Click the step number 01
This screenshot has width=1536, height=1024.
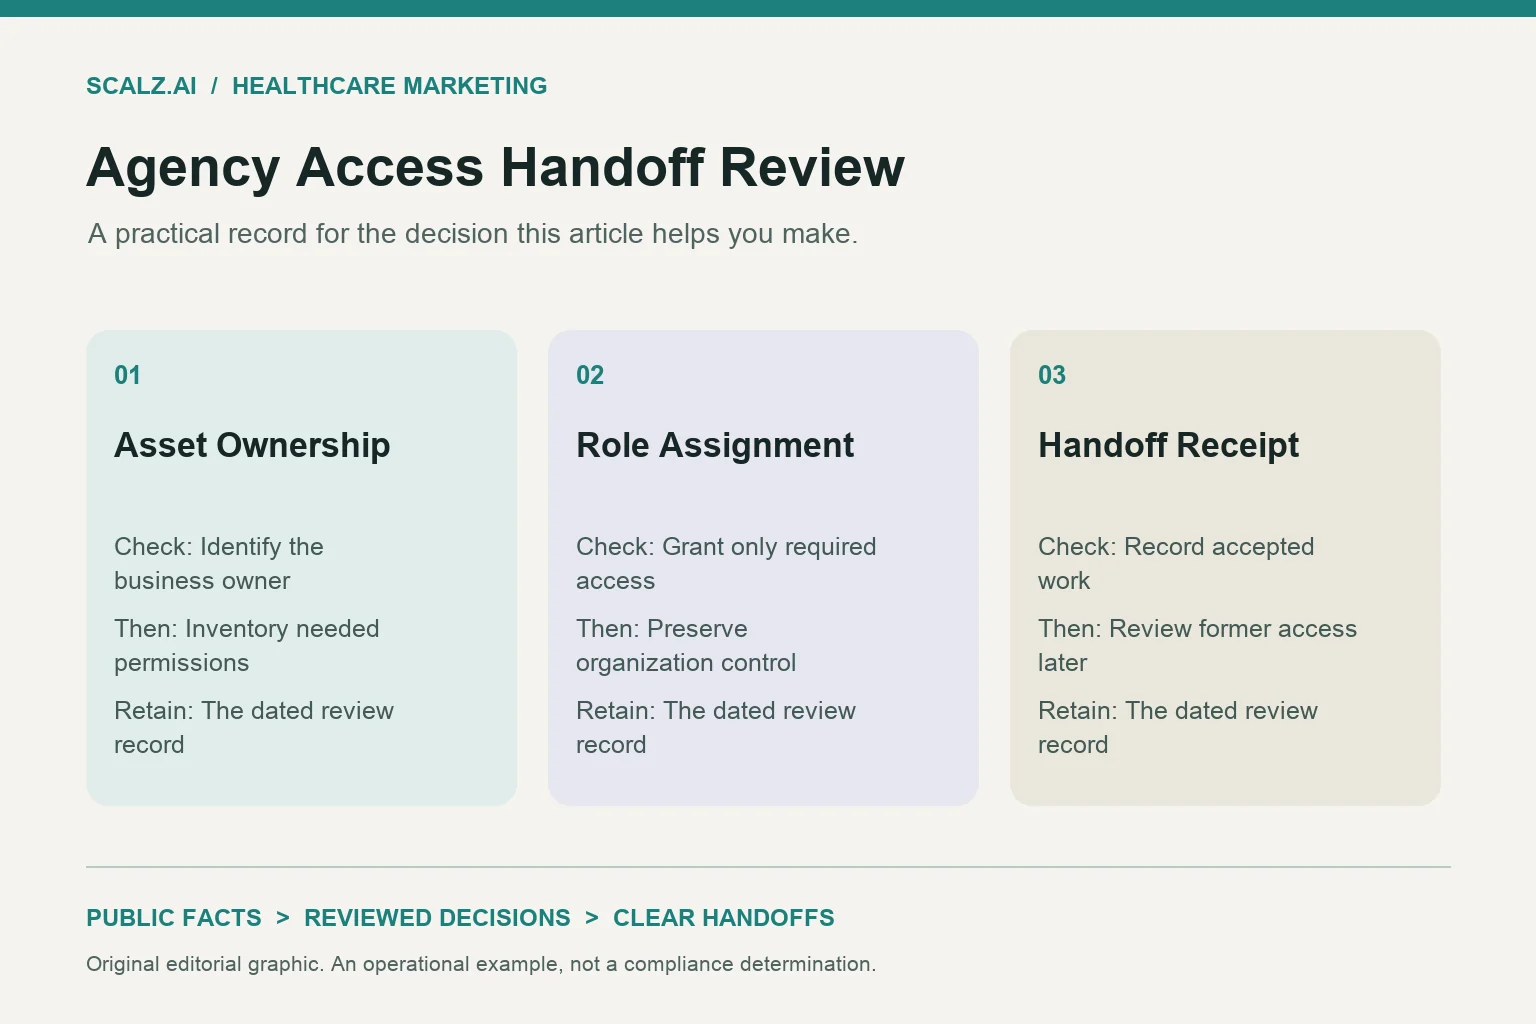(127, 375)
